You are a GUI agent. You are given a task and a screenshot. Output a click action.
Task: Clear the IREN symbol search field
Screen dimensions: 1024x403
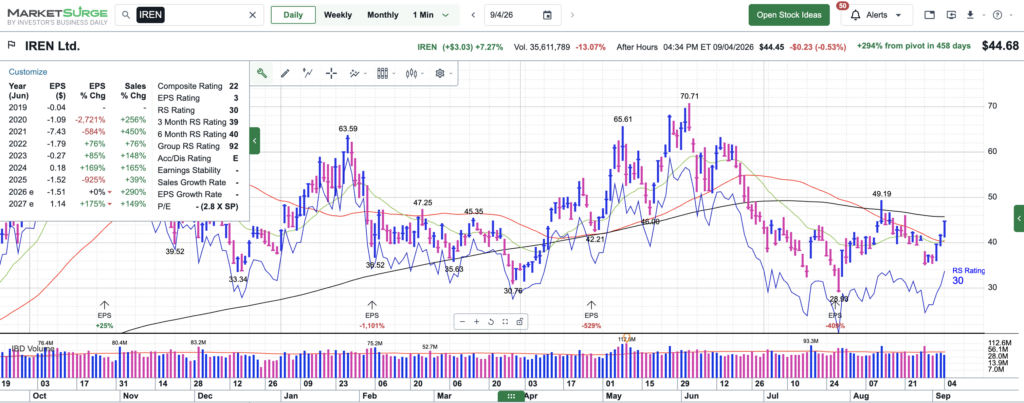coord(253,15)
